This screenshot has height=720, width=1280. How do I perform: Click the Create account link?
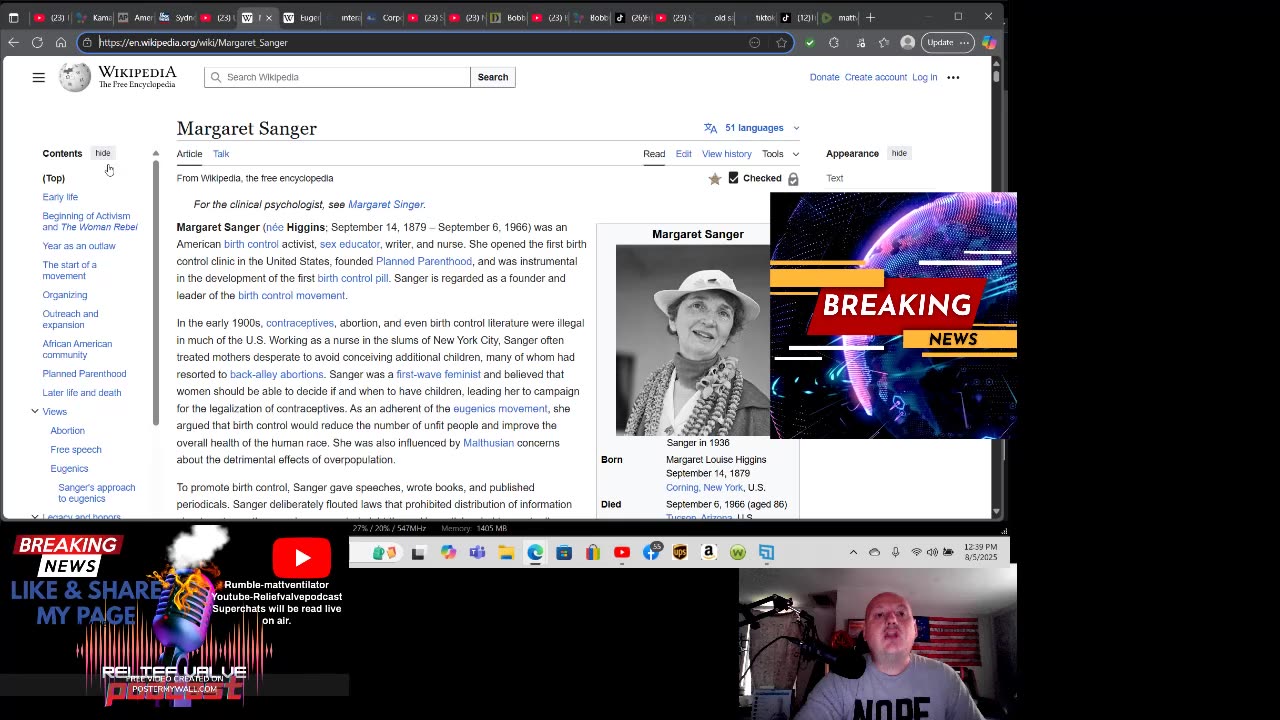coord(875,77)
